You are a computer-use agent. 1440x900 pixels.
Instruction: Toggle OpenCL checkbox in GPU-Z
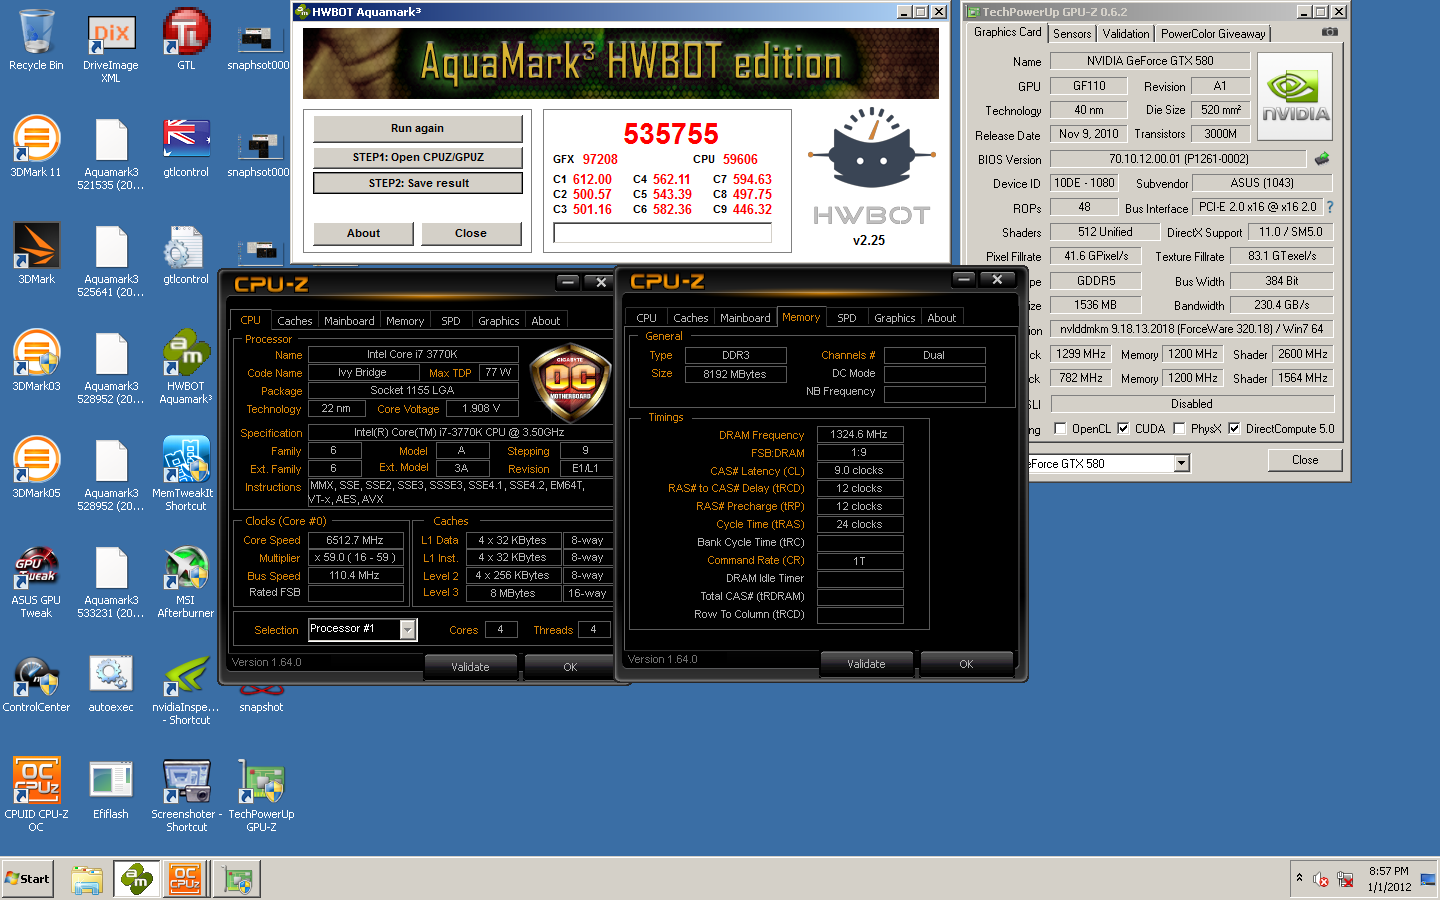click(x=1060, y=428)
